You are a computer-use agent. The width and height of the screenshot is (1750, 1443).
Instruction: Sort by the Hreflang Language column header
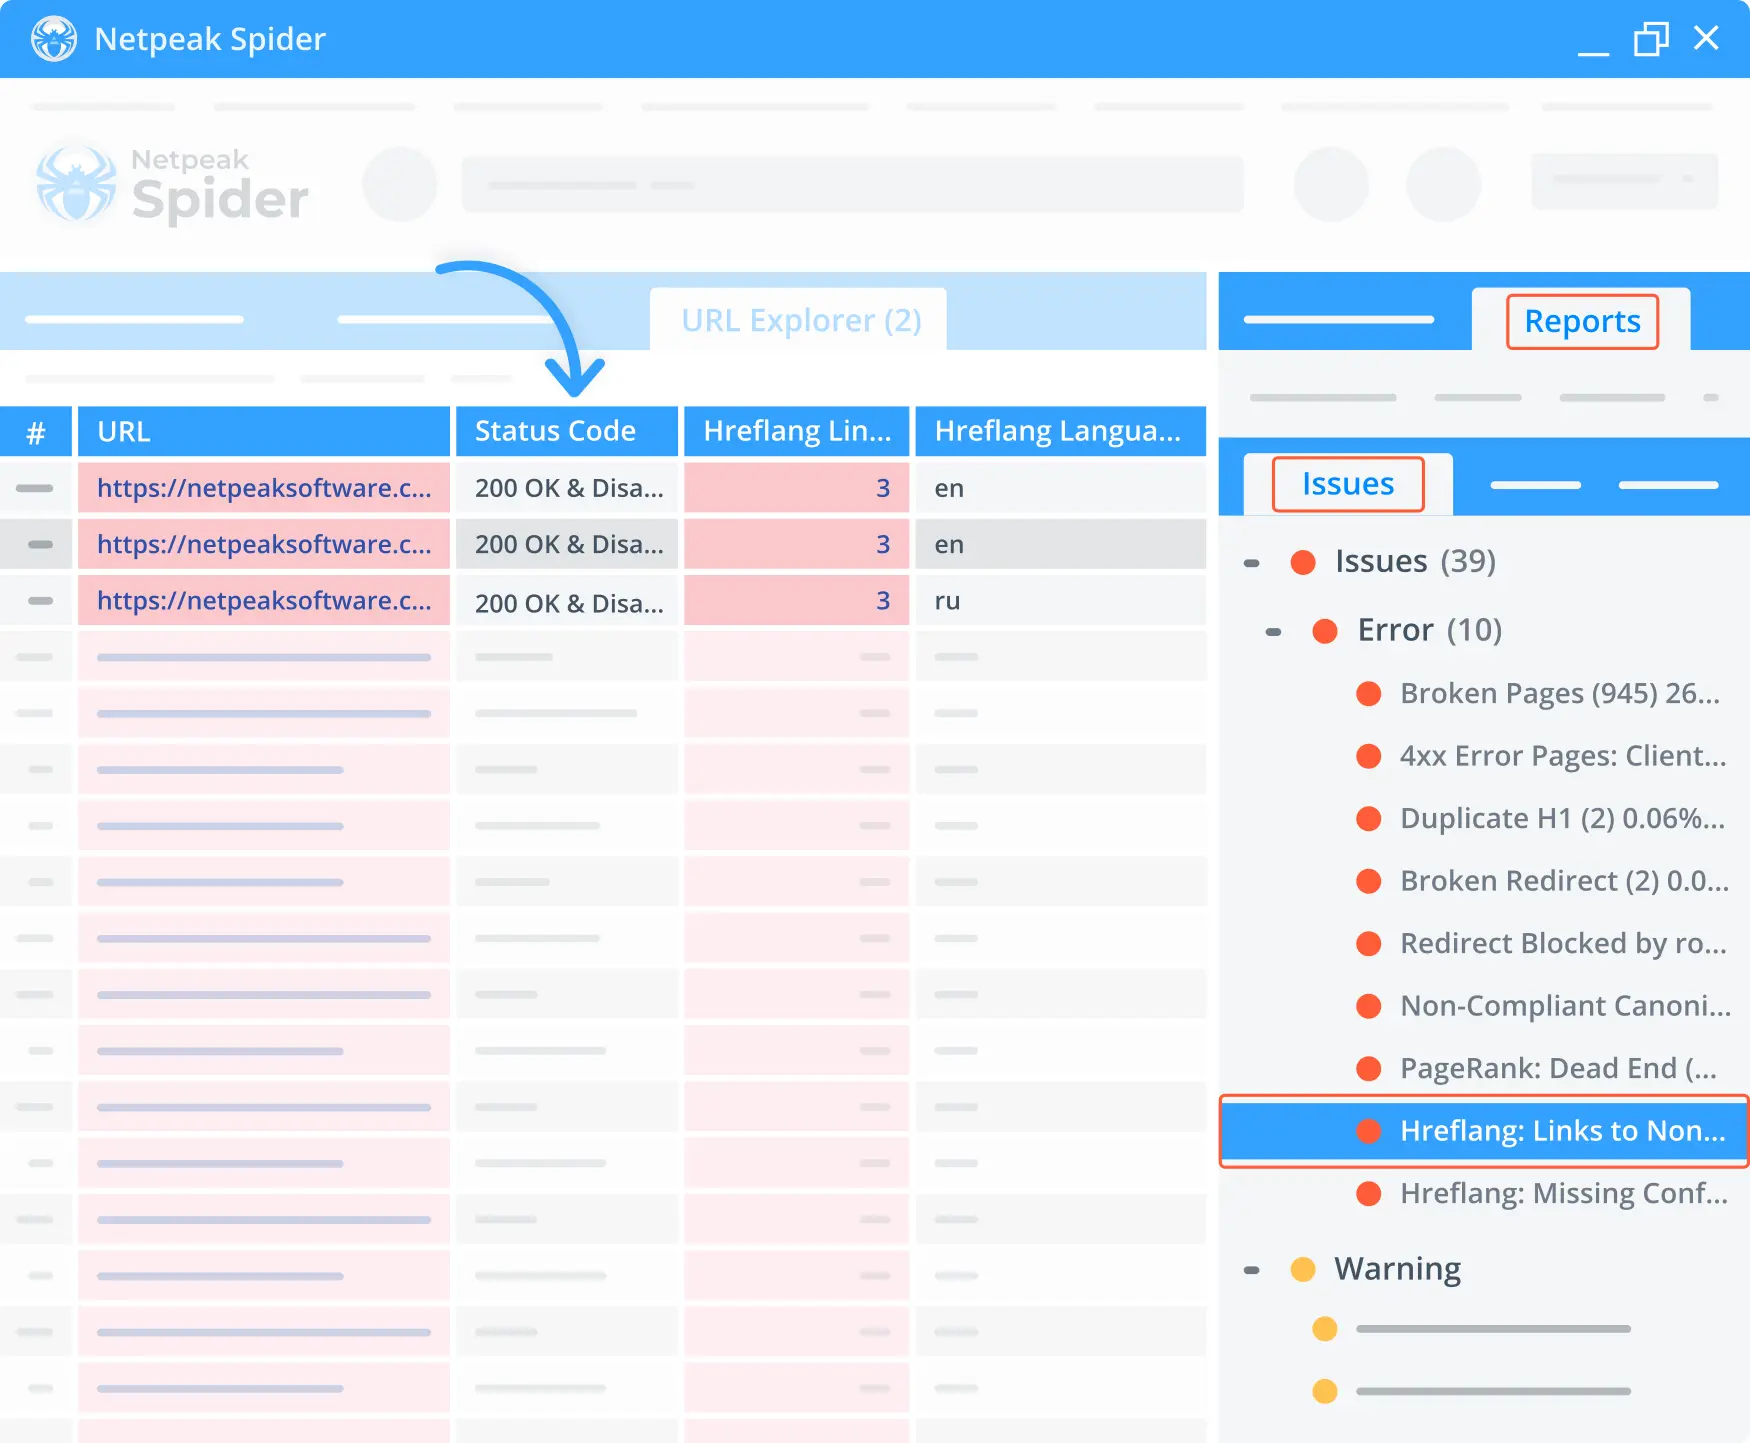point(1060,431)
